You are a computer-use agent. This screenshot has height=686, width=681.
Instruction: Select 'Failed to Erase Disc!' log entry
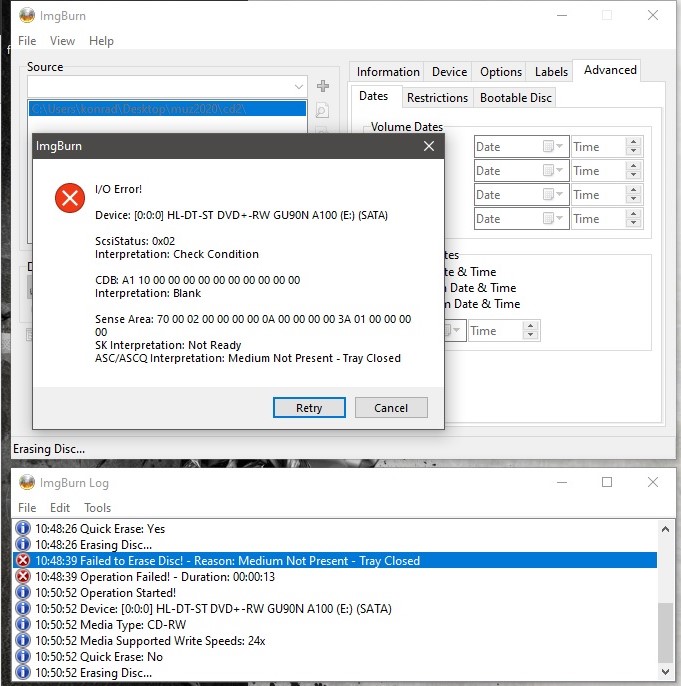tap(335, 560)
